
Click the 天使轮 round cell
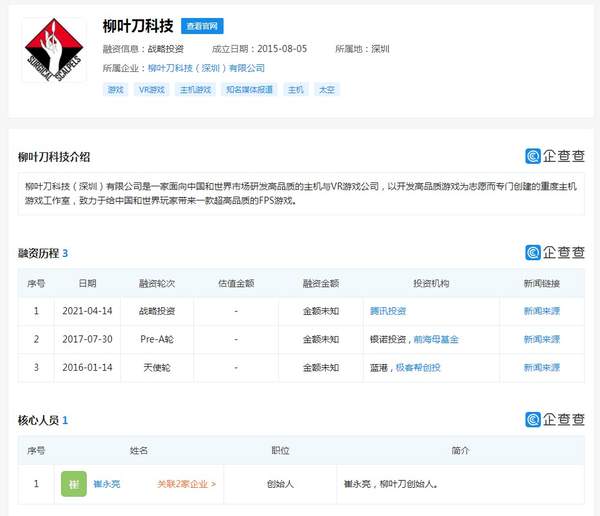tap(157, 367)
